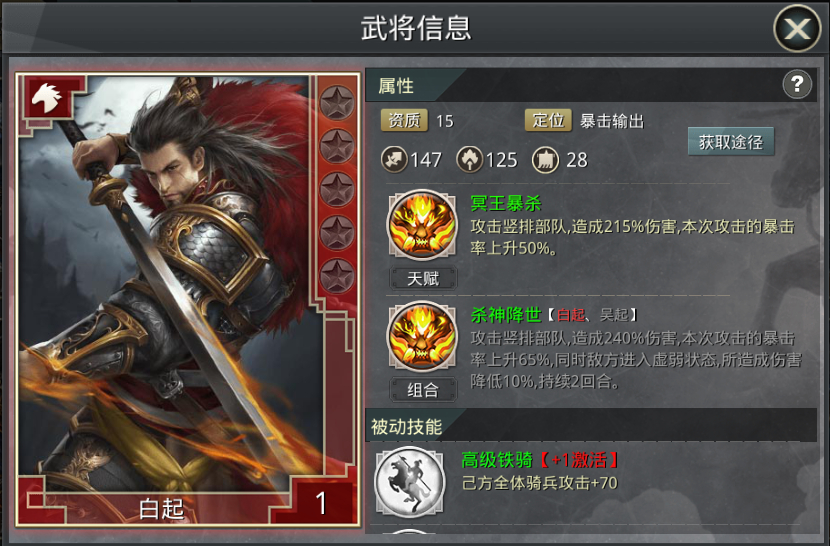The height and width of the screenshot is (546, 830).
Task: Click the third star on the card
Action: 337,189
